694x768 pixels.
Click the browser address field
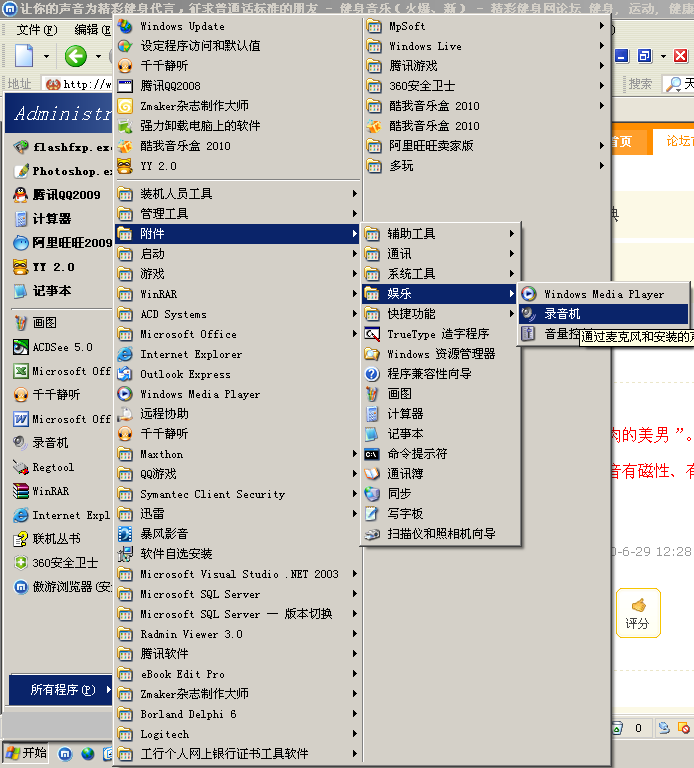[x=77, y=84]
